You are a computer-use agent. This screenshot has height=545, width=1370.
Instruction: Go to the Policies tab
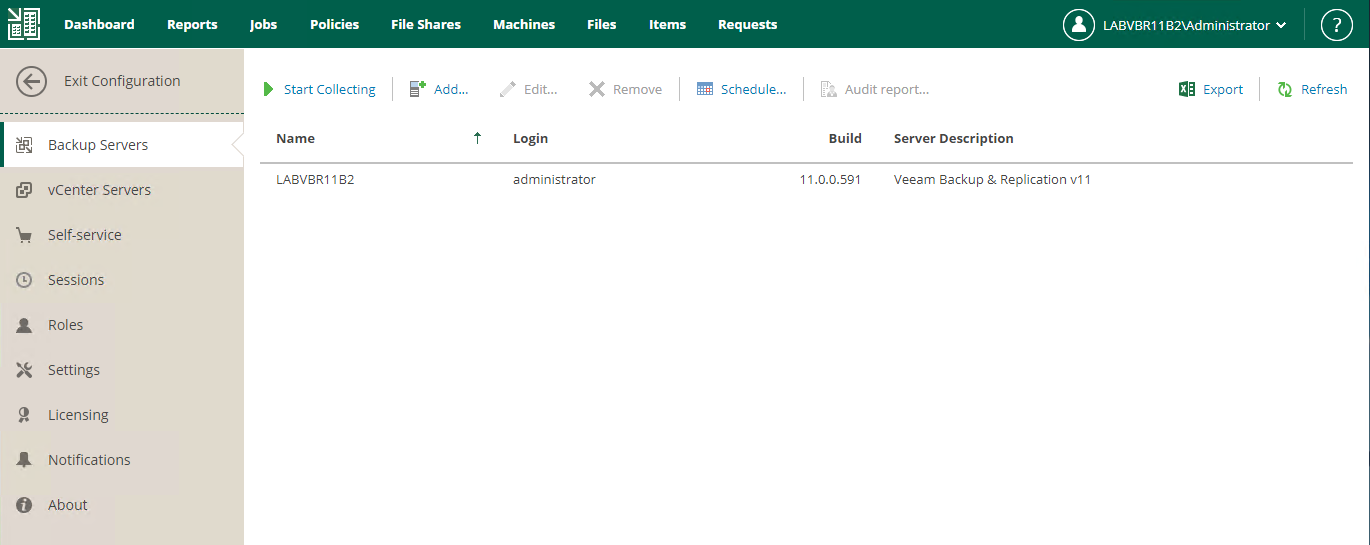[334, 24]
